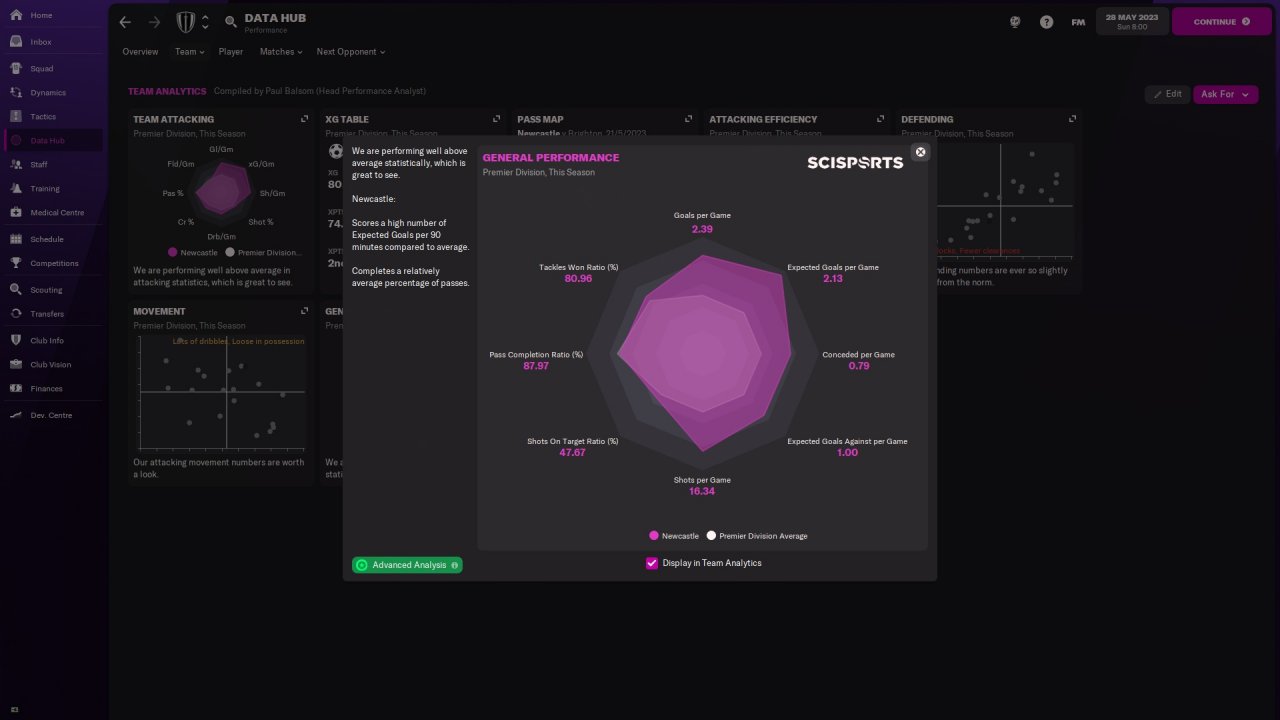
Task: Click the Expected Goals Against value 1.00
Action: click(x=847, y=453)
